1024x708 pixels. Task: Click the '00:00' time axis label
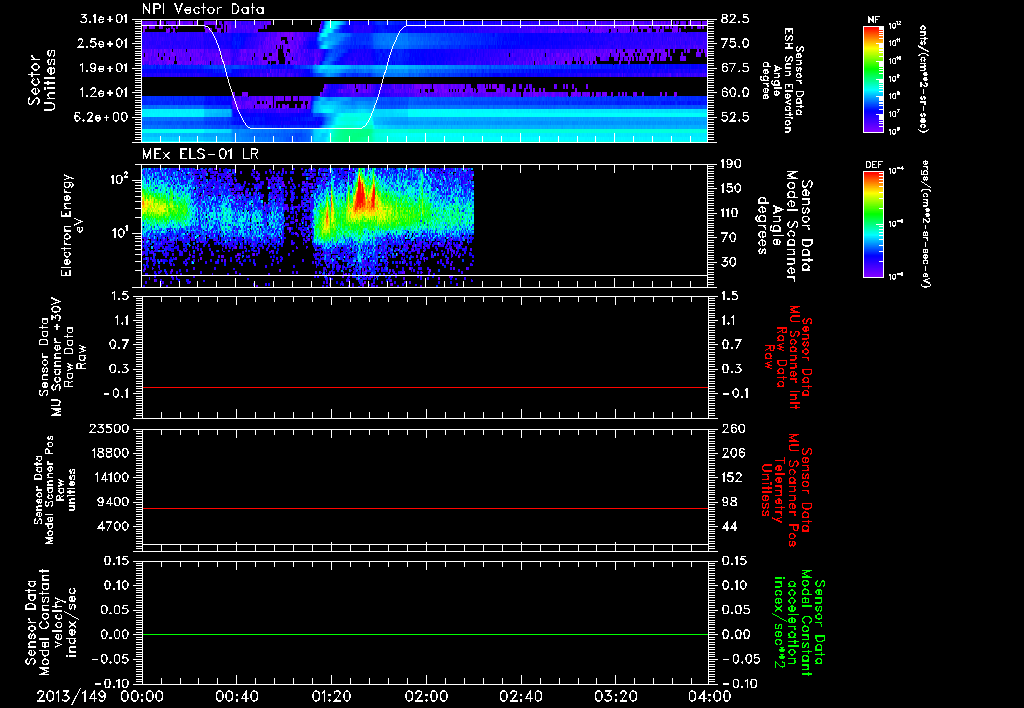point(142,696)
